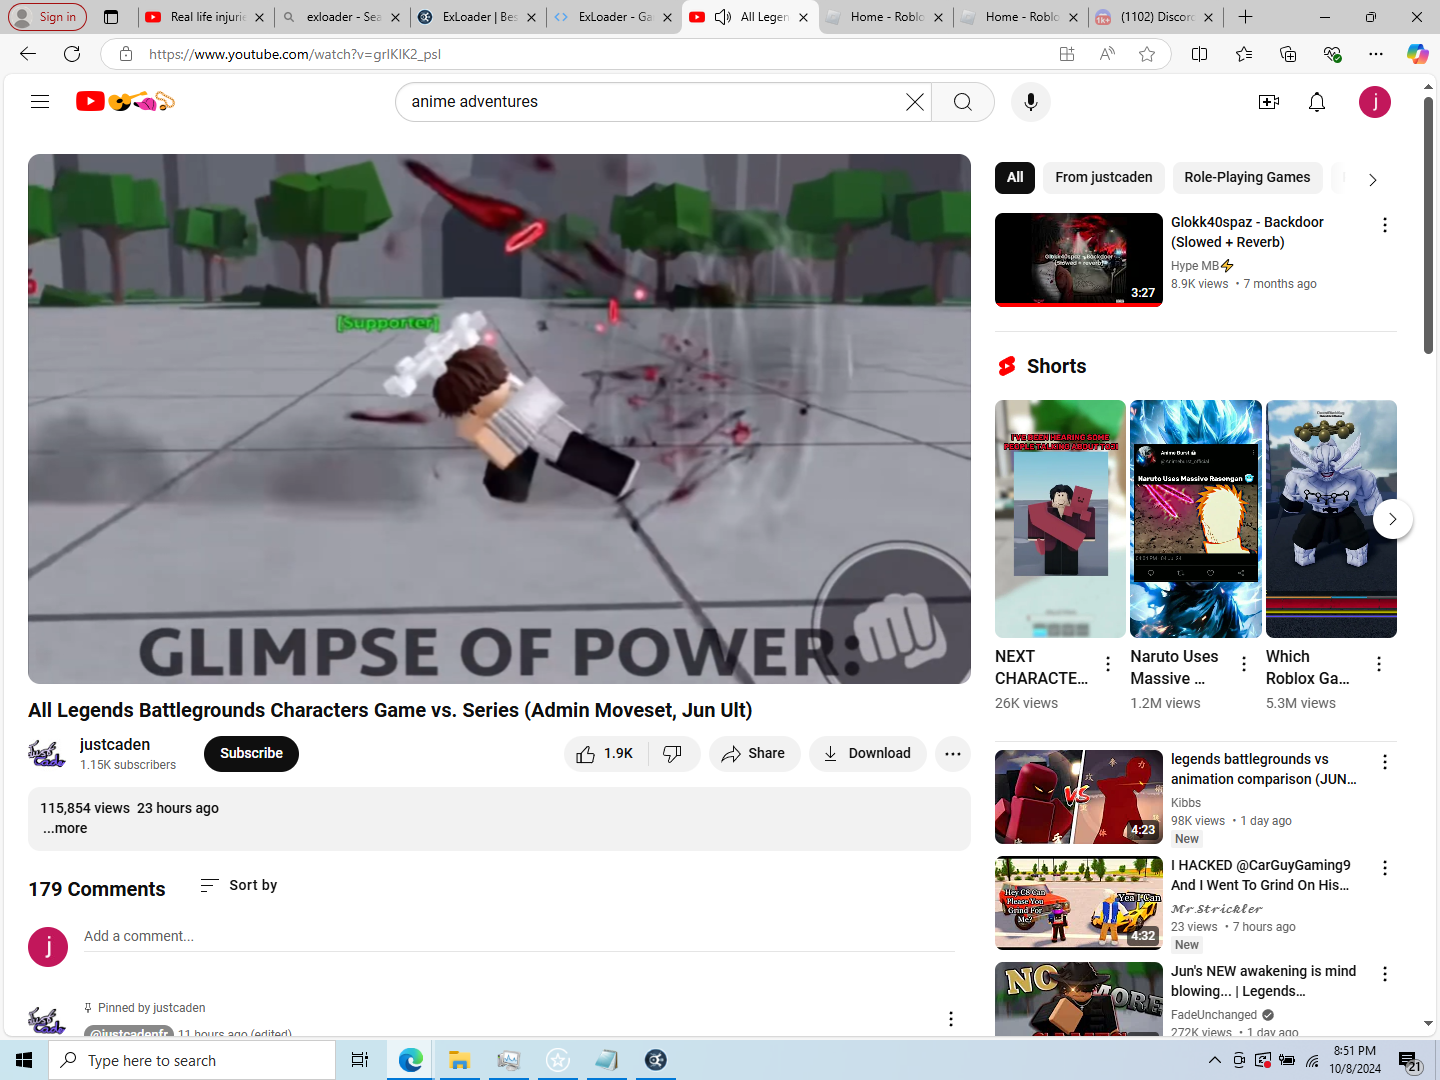The width and height of the screenshot is (1440, 1080).
Task: Share the video
Action: point(755,754)
